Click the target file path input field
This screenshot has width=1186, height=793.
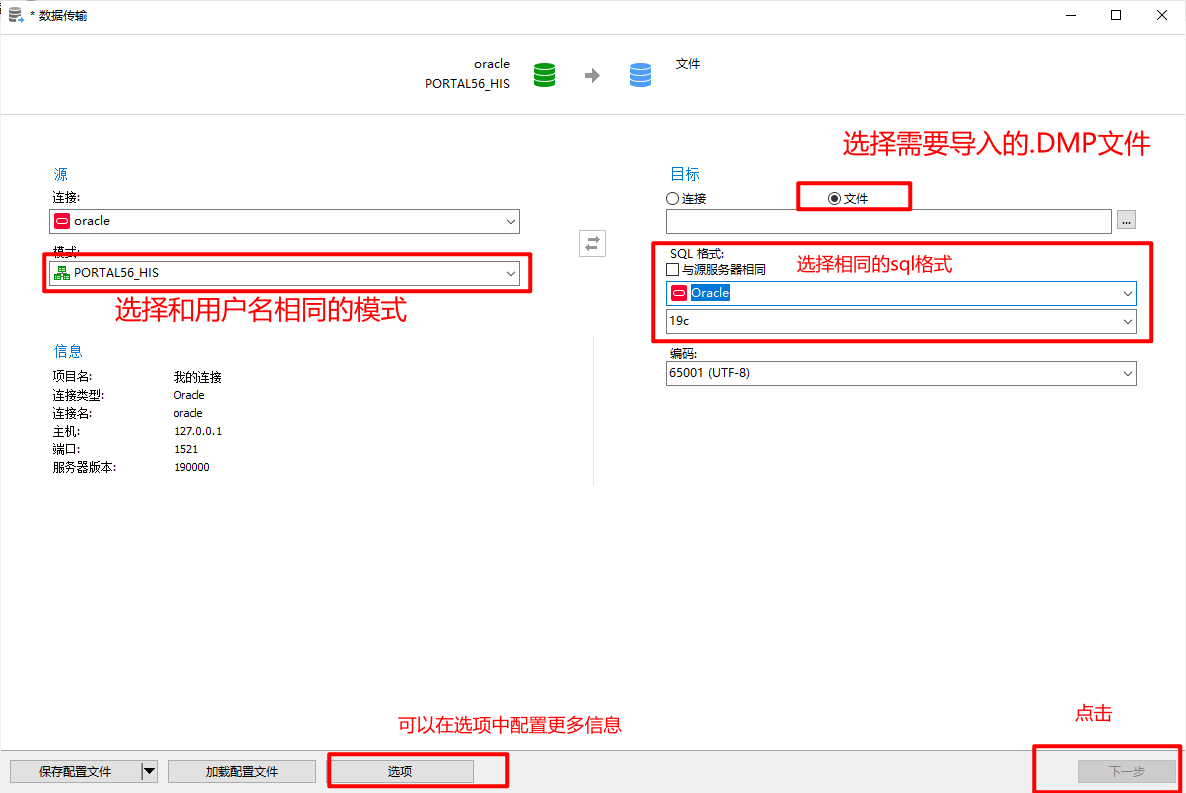tap(888, 221)
